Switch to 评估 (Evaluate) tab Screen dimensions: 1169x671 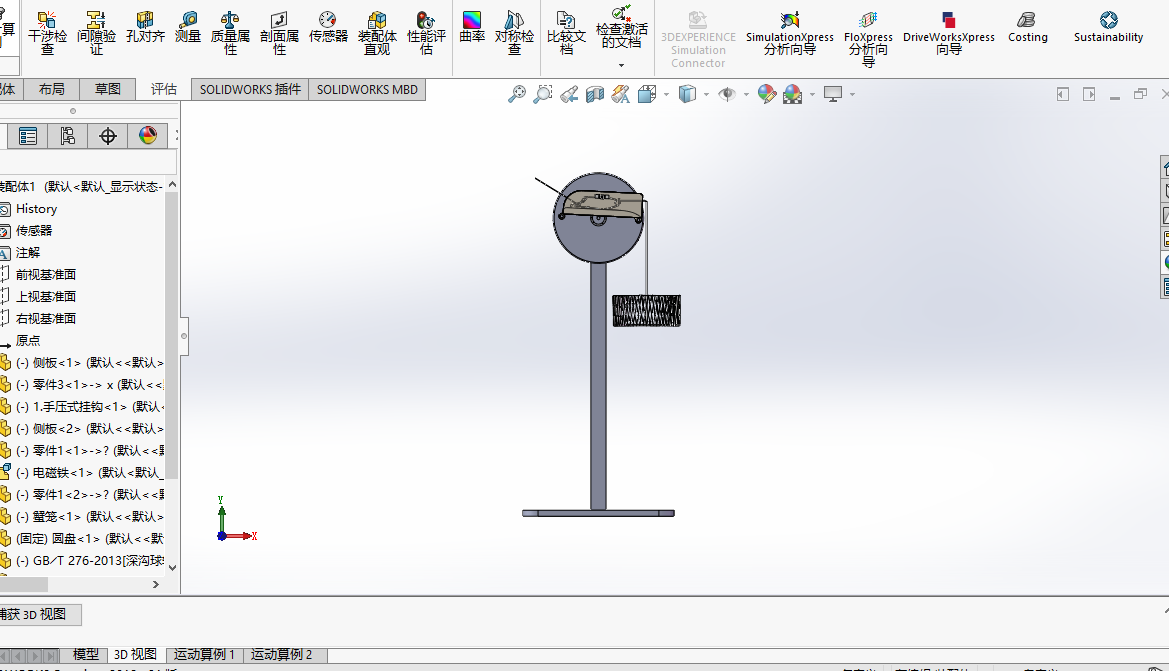pos(163,89)
